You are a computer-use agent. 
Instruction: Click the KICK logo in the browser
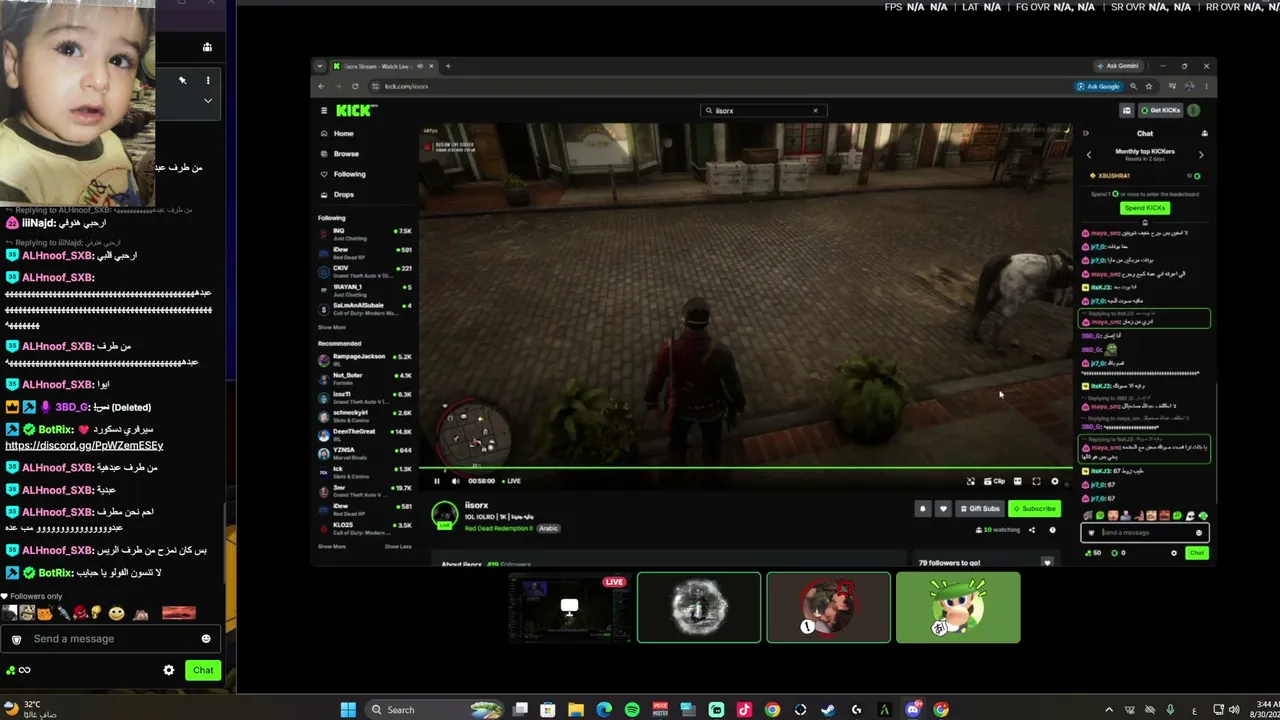pos(356,110)
